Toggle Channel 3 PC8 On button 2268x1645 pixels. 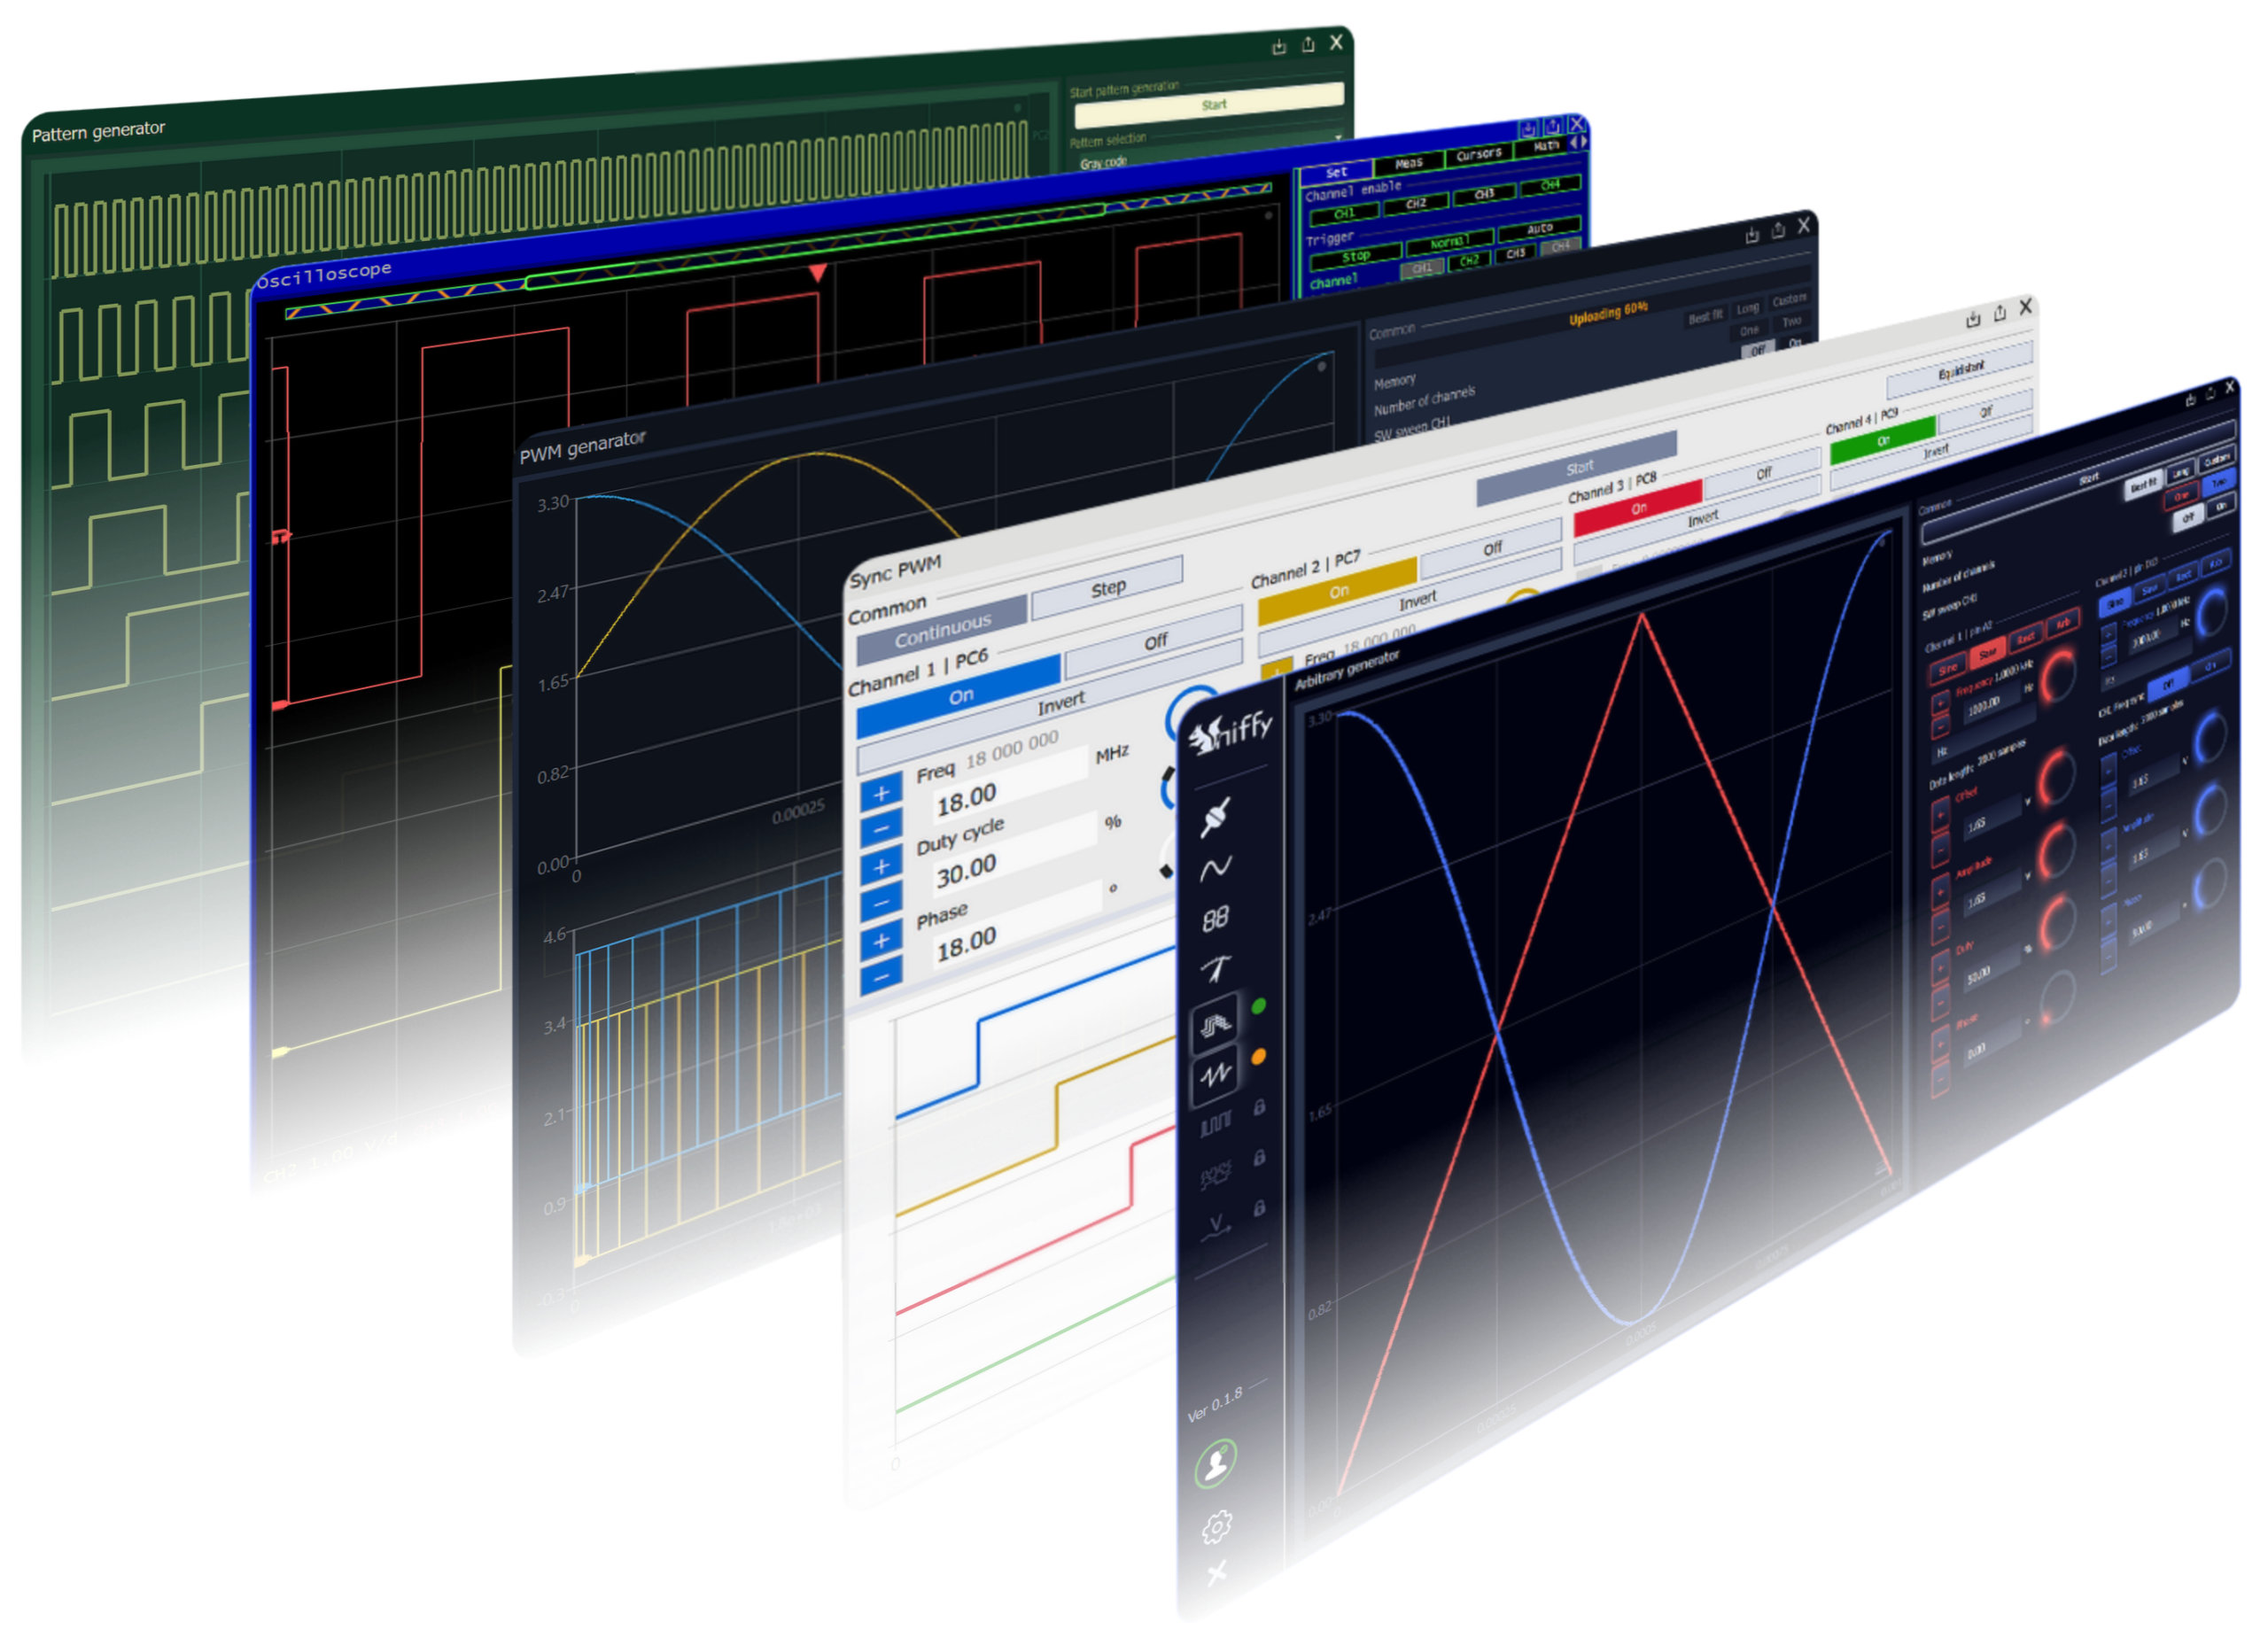pos(1637,508)
